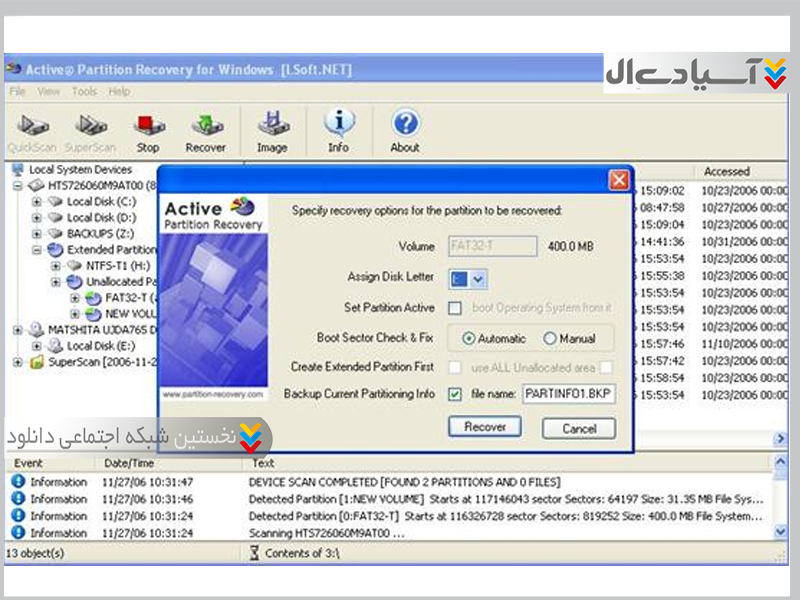800x600 pixels.
Task: Open the About help icon
Action: coord(404,127)
